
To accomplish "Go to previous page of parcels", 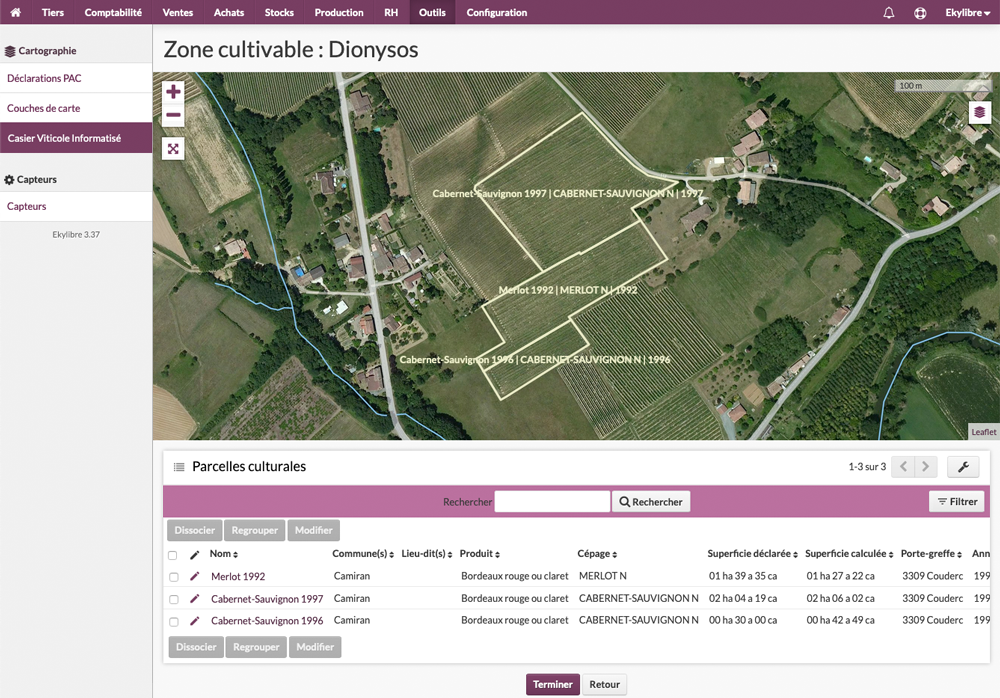I will [x=903, y=467].
